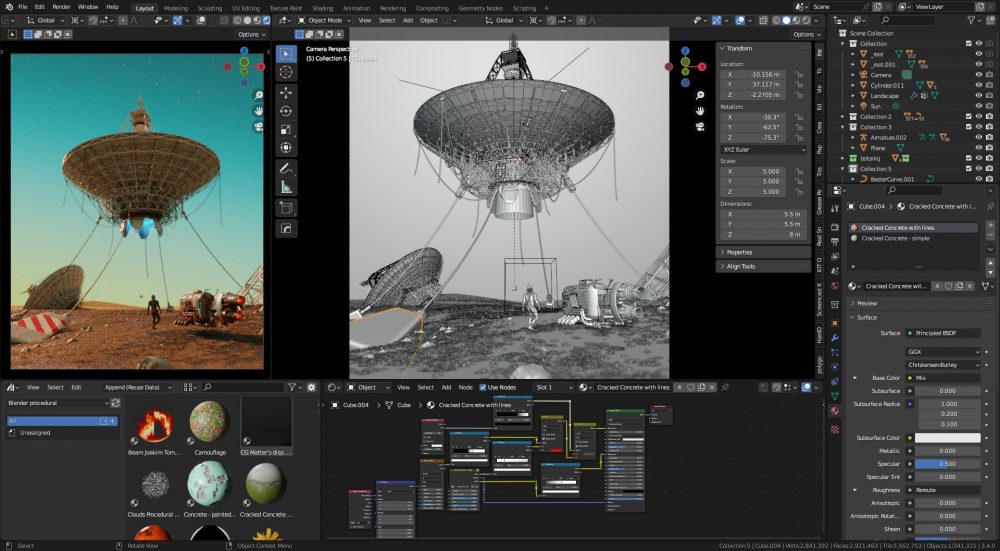Screen dimensions: 1000x551
Task: Expand the Properties panel in sidebar
Action: [x=762, y=252]
